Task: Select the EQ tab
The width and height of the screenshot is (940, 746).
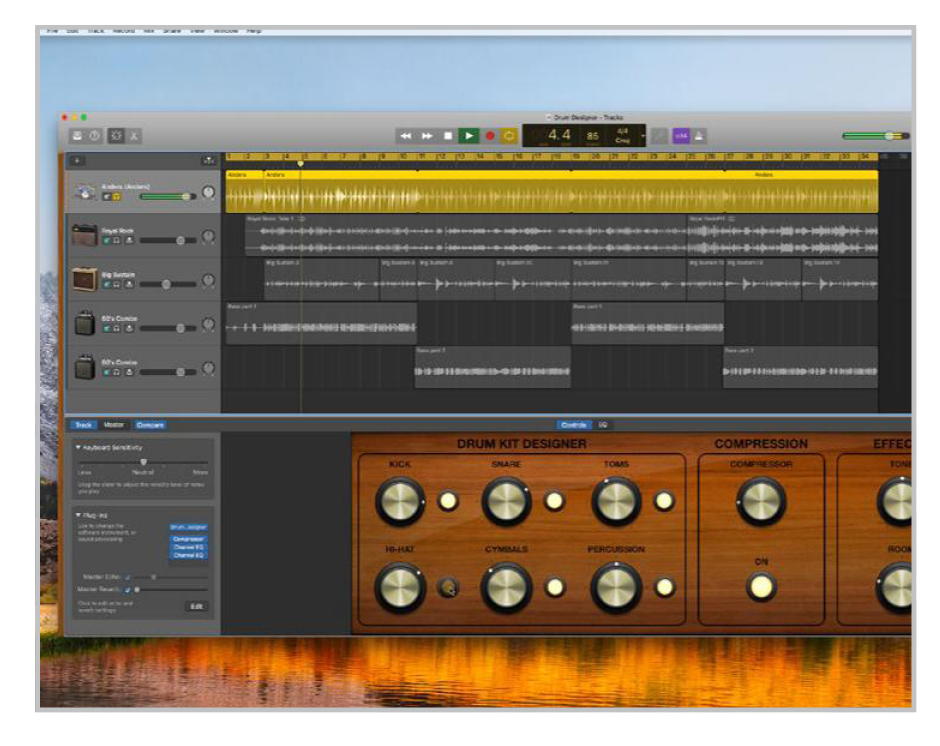Action: 603,425
